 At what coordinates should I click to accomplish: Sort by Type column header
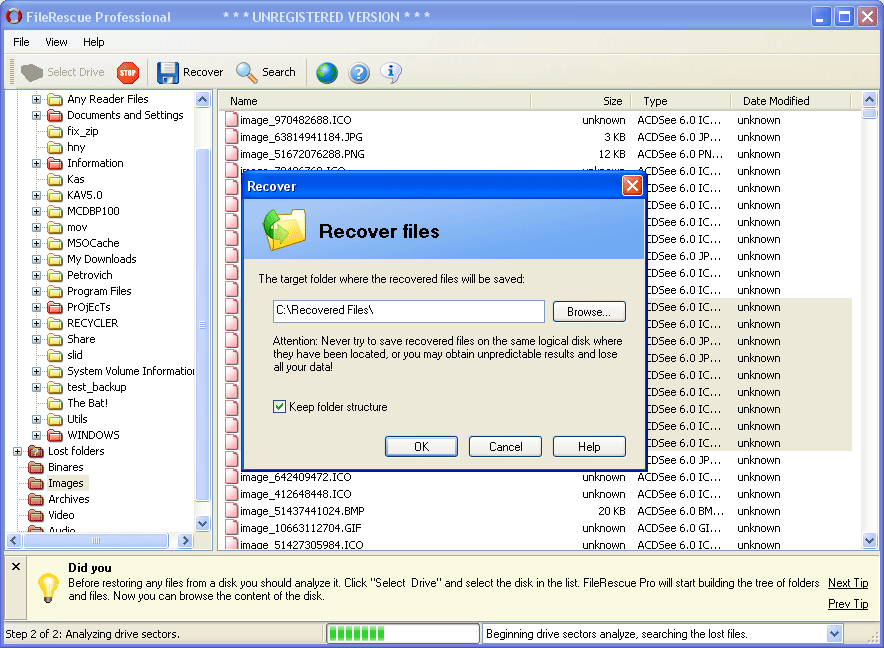click(x=680, y=101)
